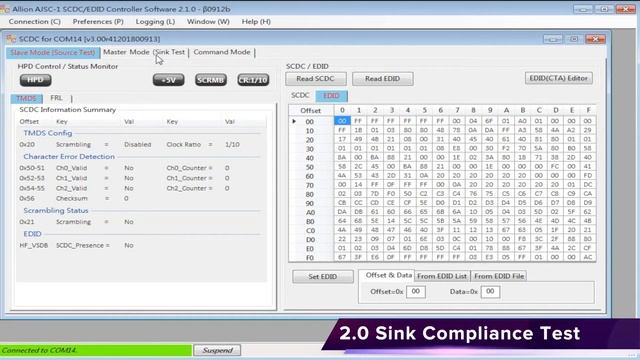Select the Offset & Data tab
Viewport: 640px width, 360px height.
387,276
